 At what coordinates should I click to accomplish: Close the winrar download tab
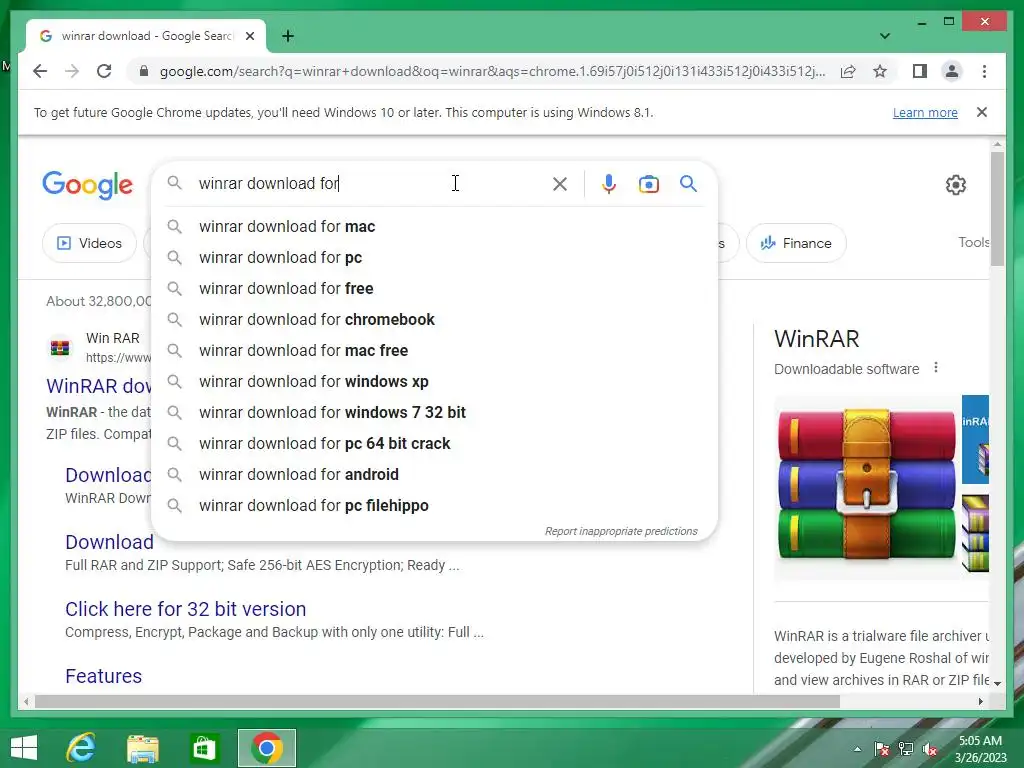point(249,36)
